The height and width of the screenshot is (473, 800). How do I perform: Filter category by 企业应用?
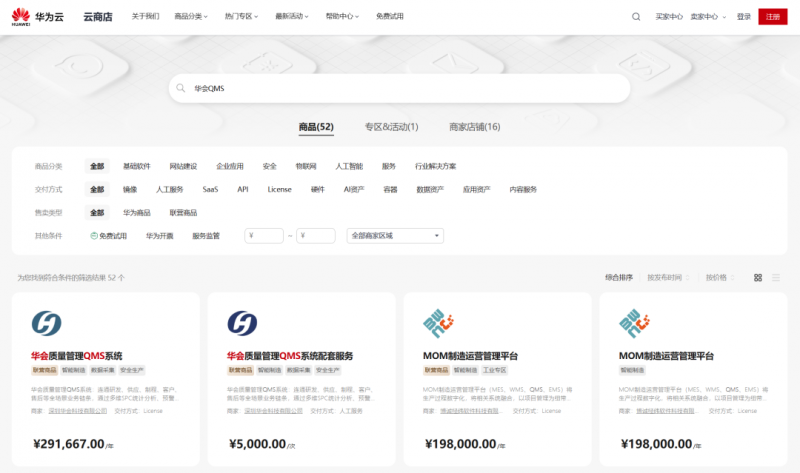[230, 166]
